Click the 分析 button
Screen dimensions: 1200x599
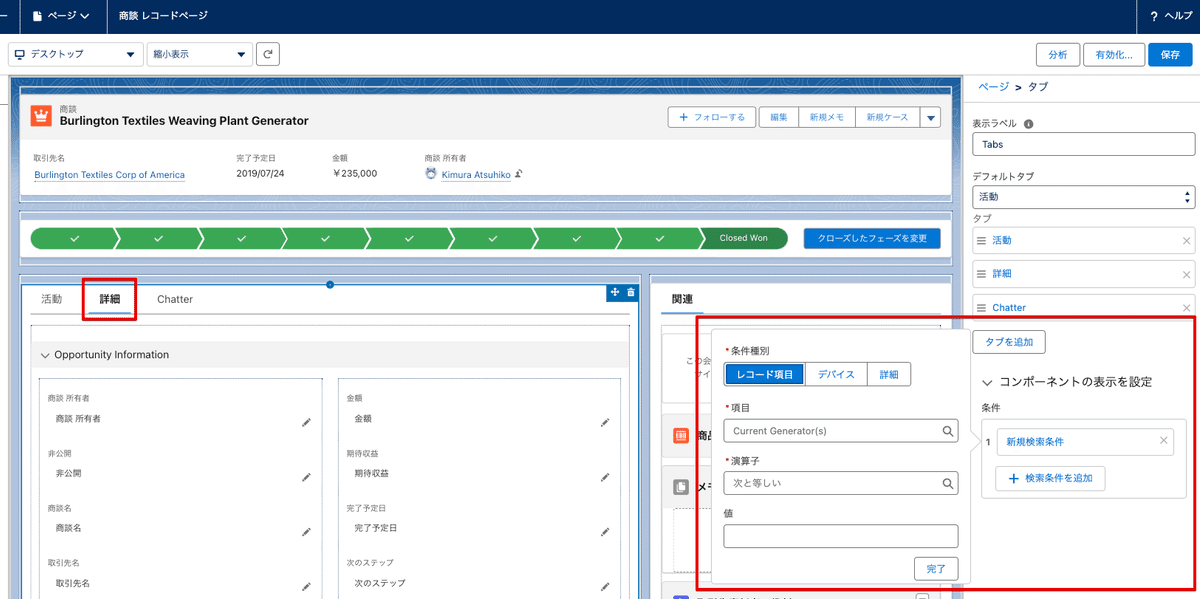tap(1058, 55)
